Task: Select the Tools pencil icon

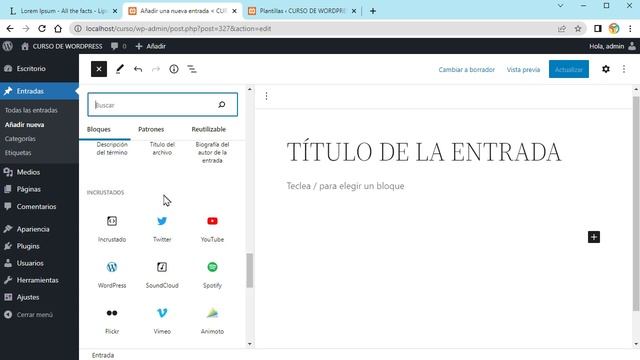Action: point(120,69)
